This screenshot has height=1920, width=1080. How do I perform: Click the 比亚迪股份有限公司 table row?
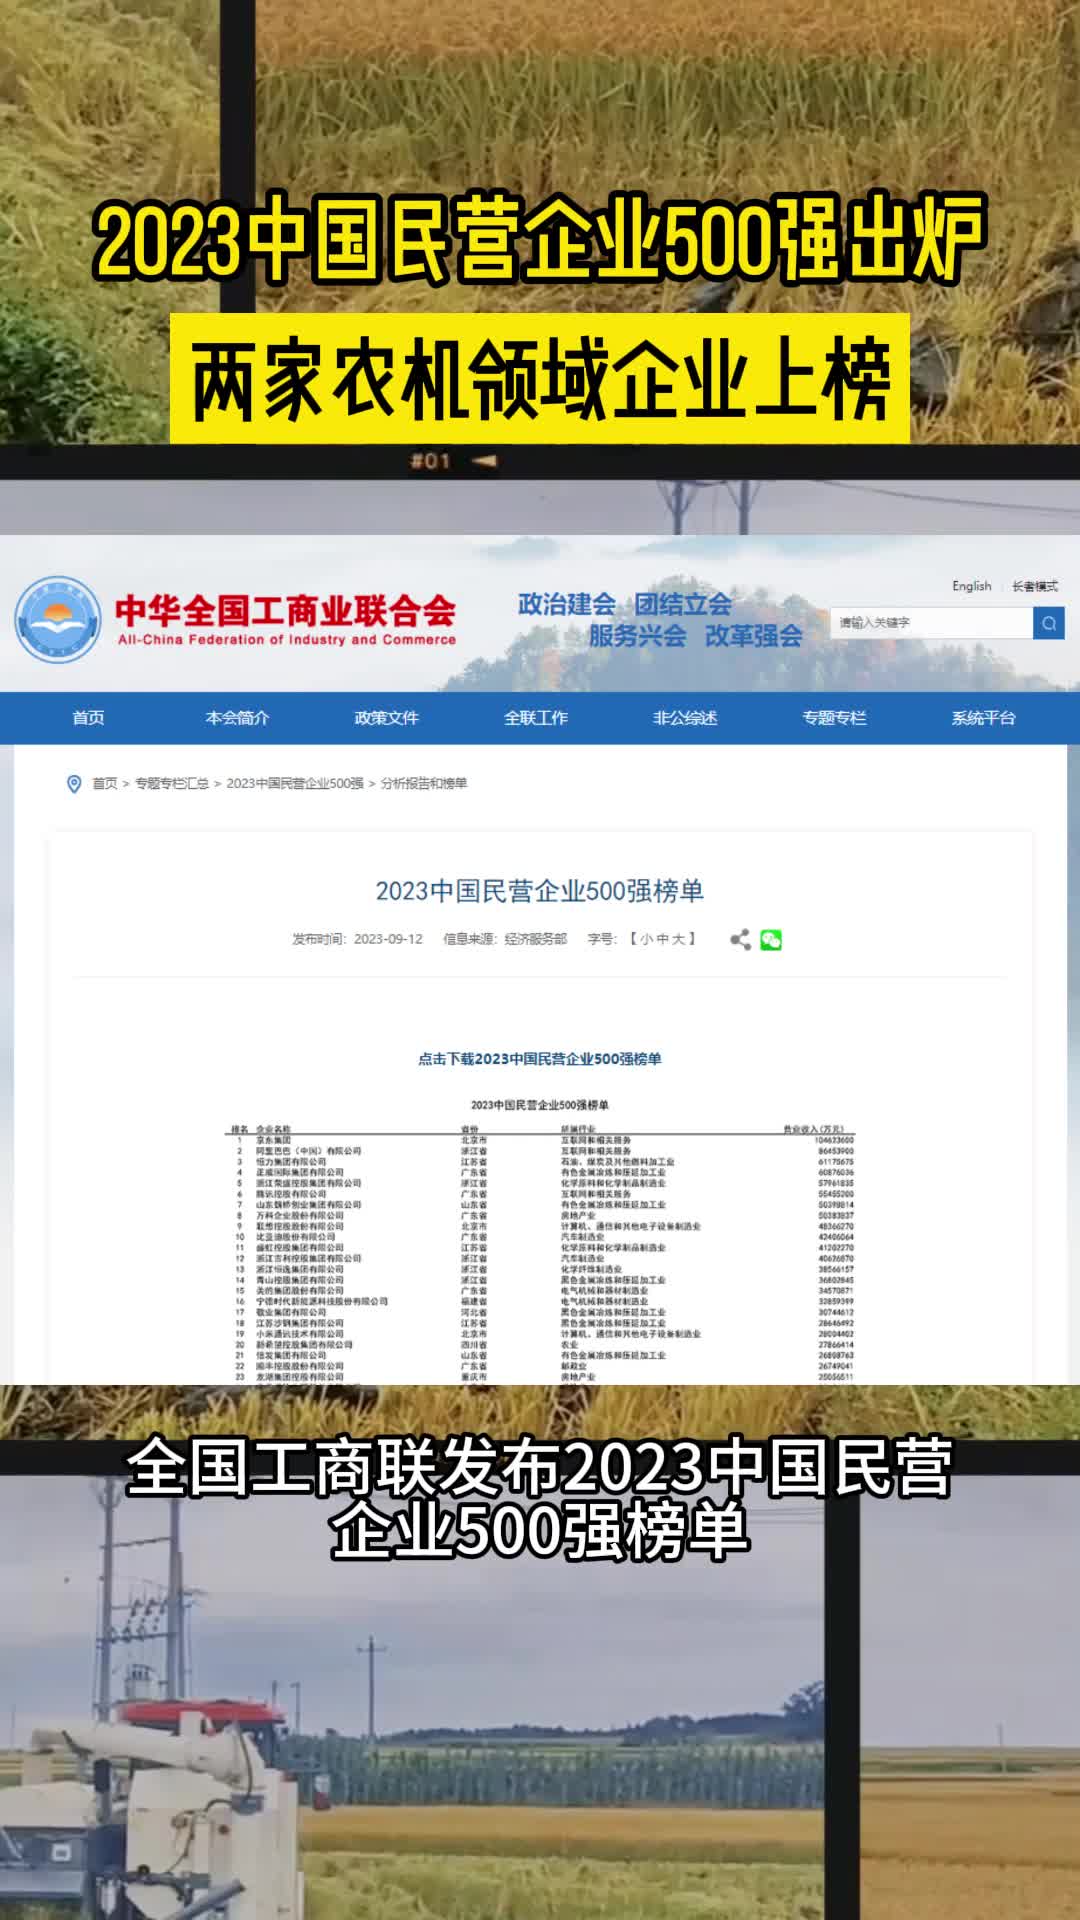(540, 1237)
